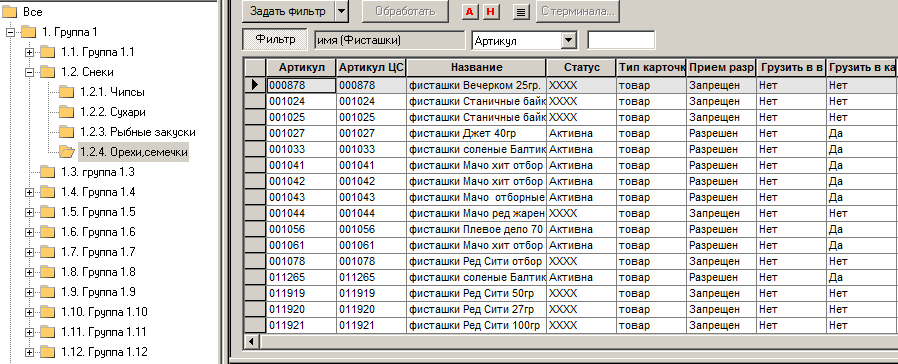Open the 'Задать фильтр' dropdown arrow
Viewport: 898px width, 364px height.
coord(341,11)
